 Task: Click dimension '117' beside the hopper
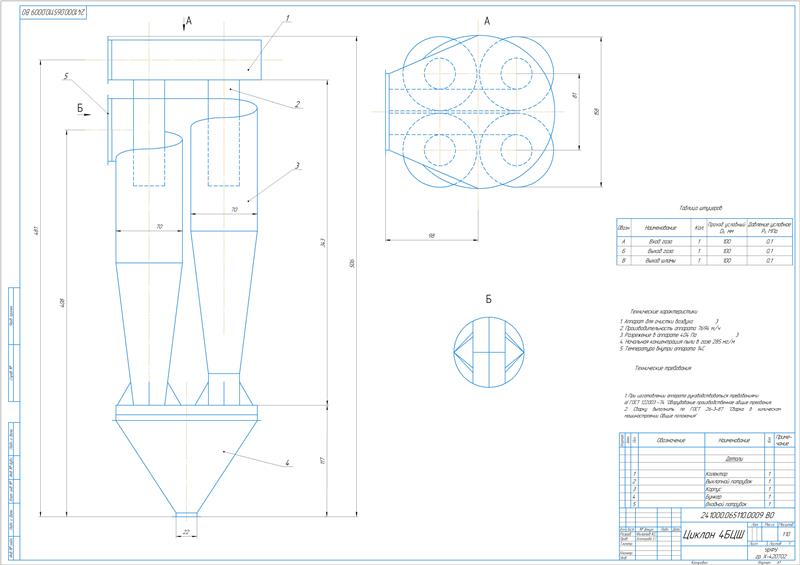(322, 460)
